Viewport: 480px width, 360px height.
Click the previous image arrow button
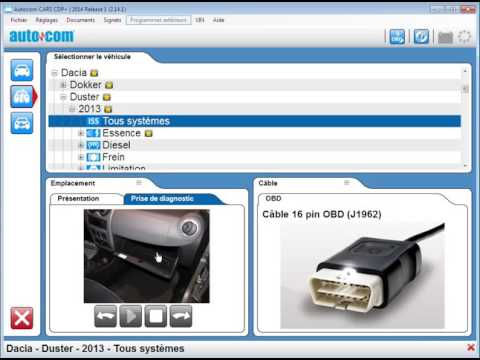(106, 316)
